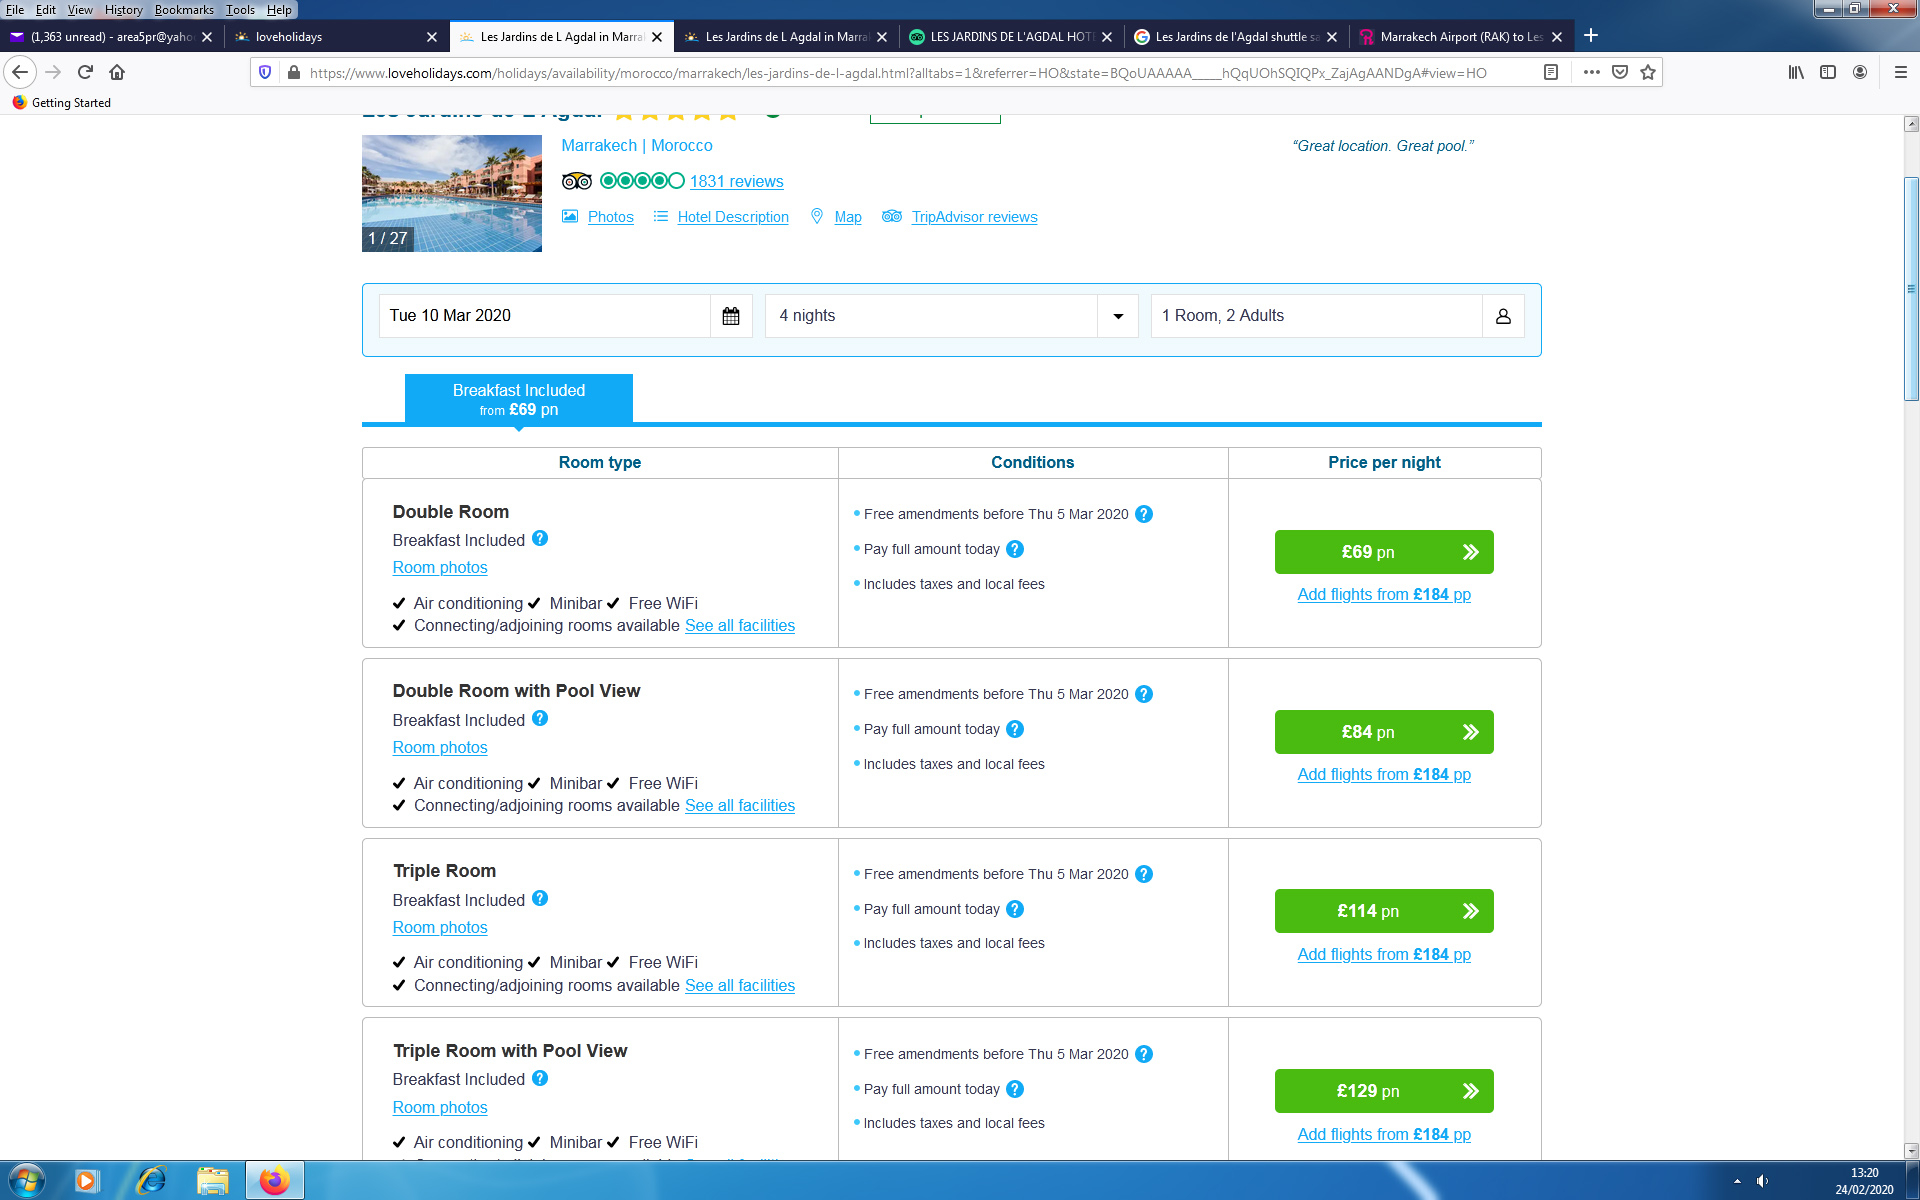Click Double Room free amendments info icon

pos(1144,514)
